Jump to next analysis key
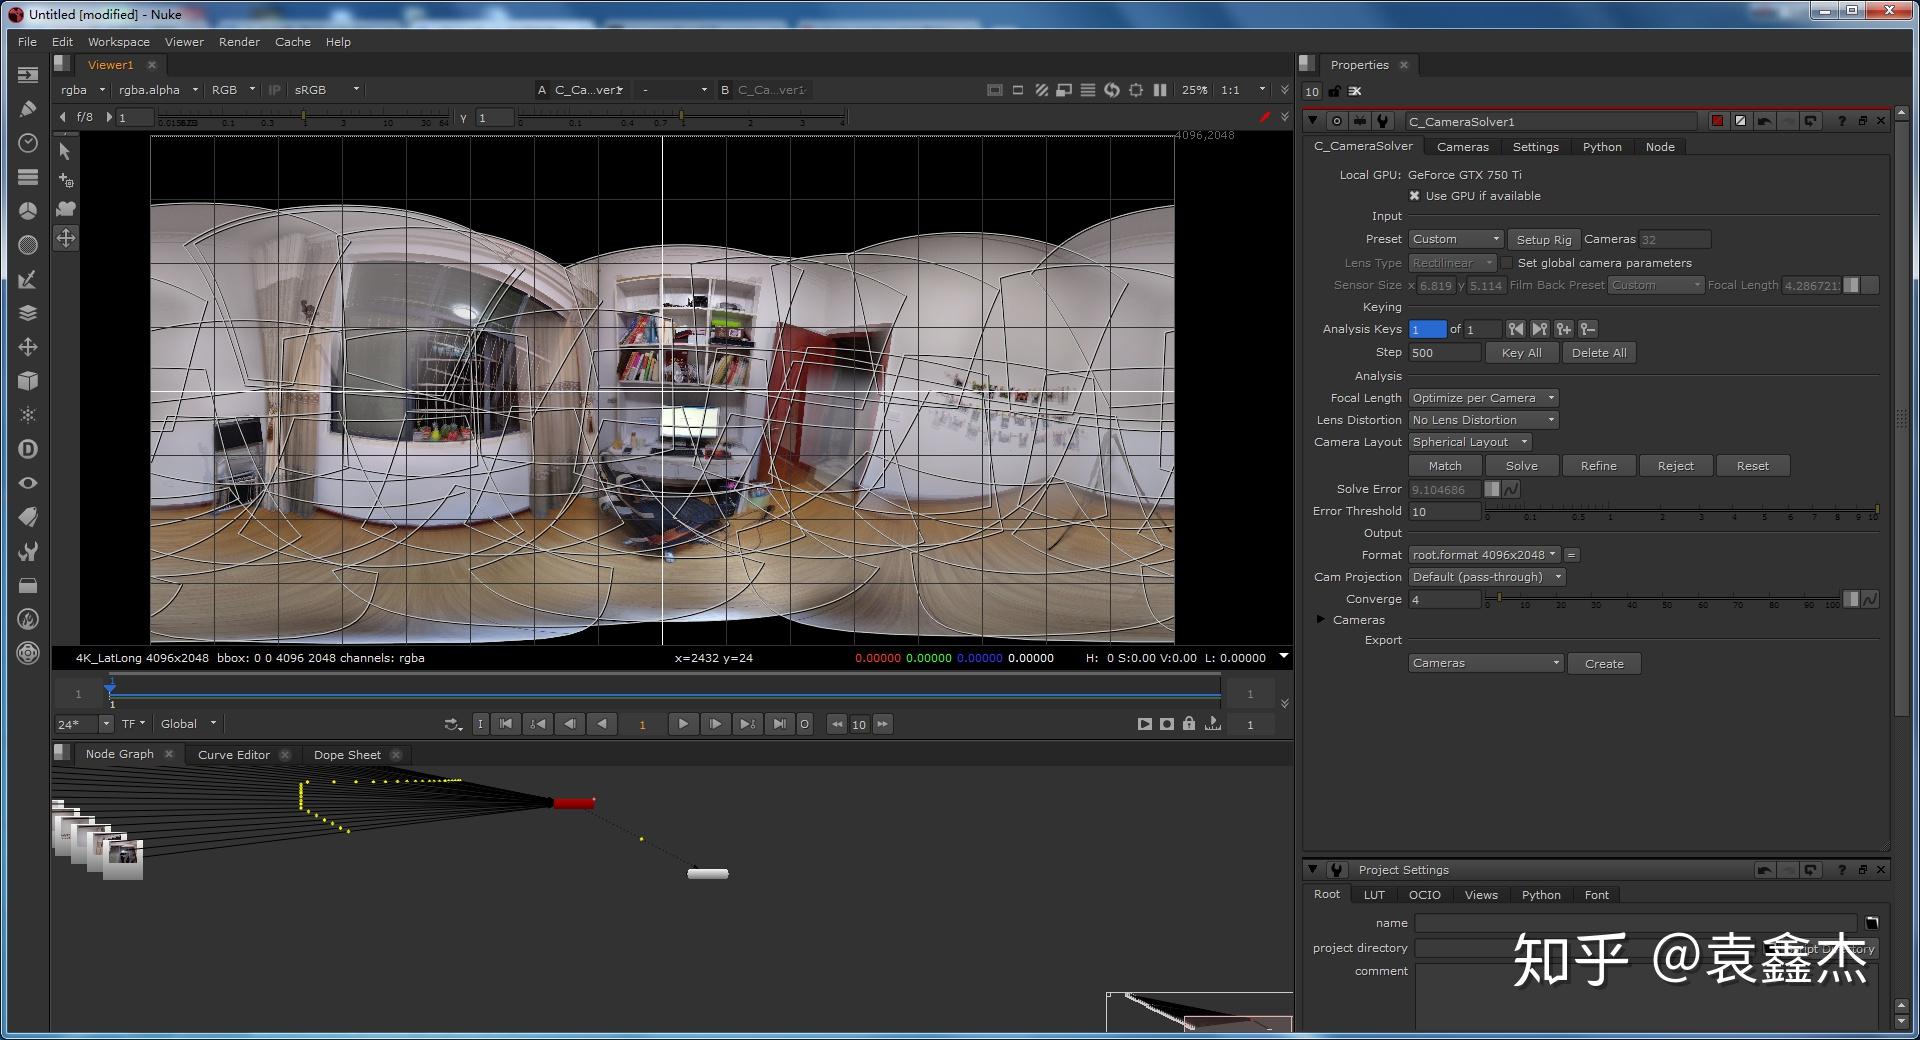The width and height of the screenshot is (1920, 1040). click(1540, 329)
